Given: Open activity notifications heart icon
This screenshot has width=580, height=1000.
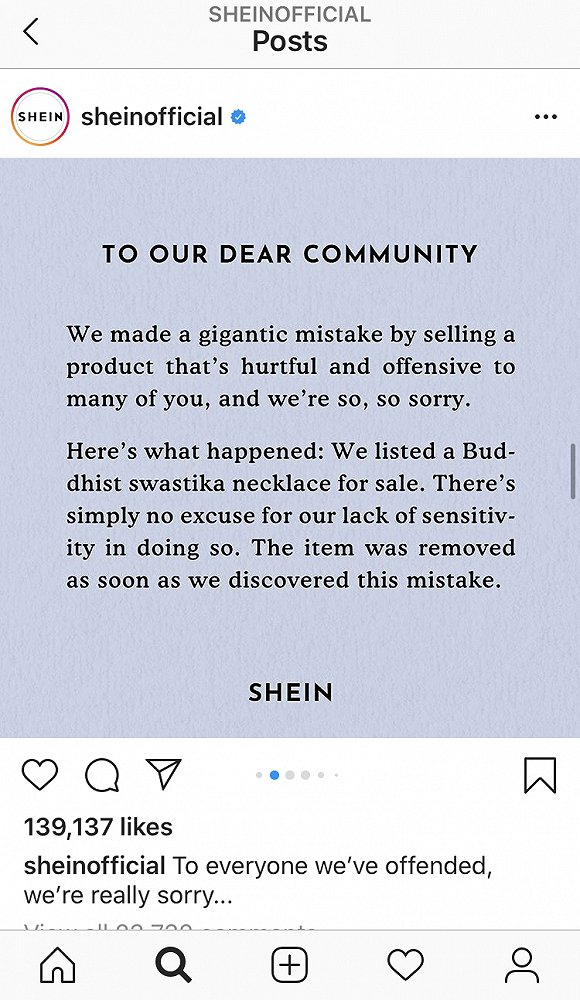Looking at the screenshot, I should coord(405,964).
